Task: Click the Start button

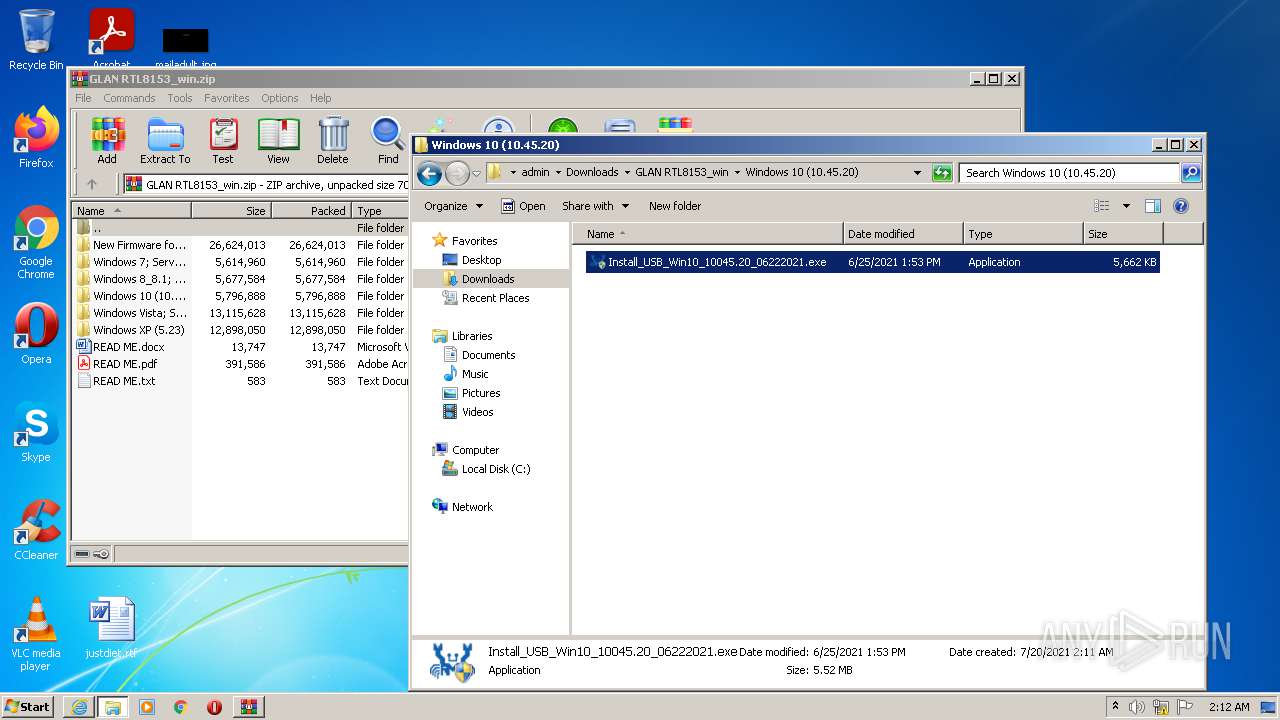Action: (28, 707)
